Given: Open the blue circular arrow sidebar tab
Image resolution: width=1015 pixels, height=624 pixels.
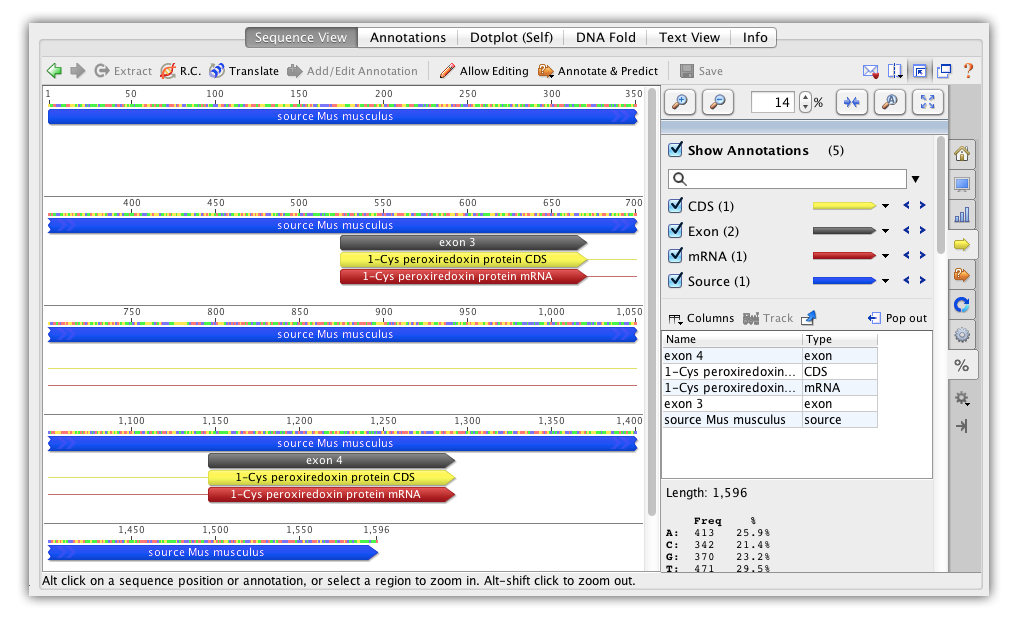Looking at the screenshot, I should 962,305.
